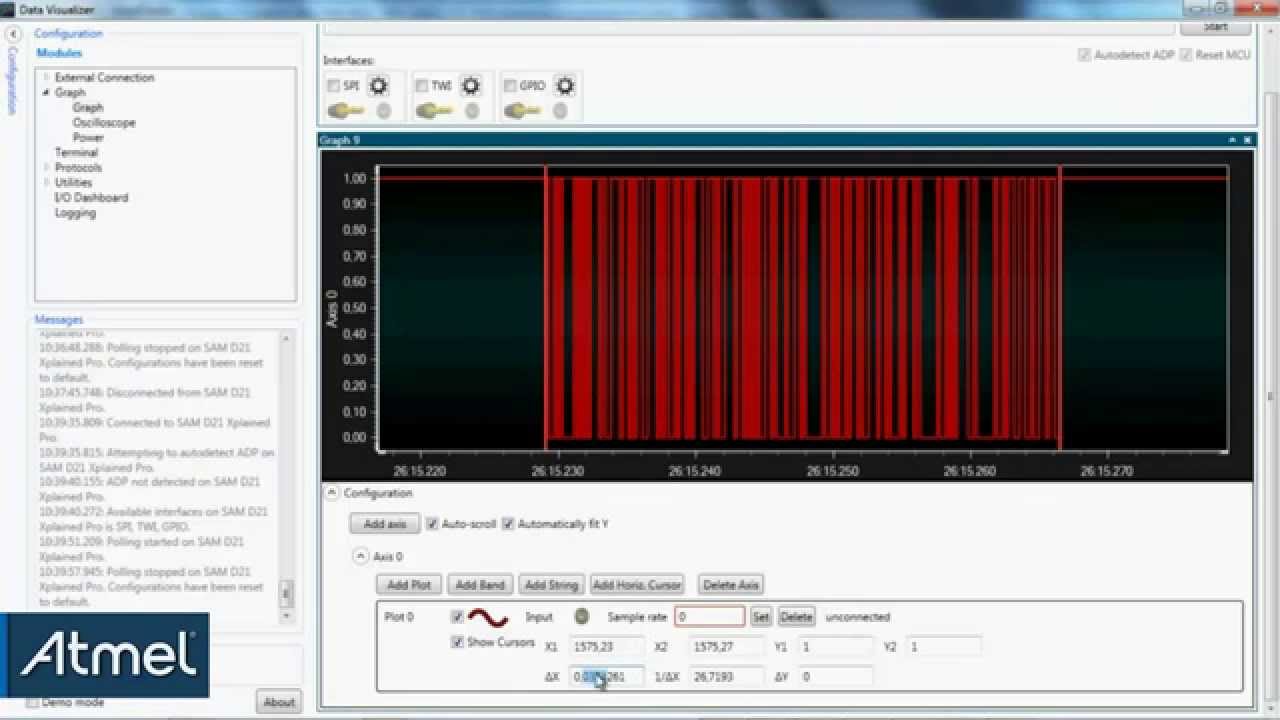
Task: Select Logging module in tree
Action: coord(75,212)
